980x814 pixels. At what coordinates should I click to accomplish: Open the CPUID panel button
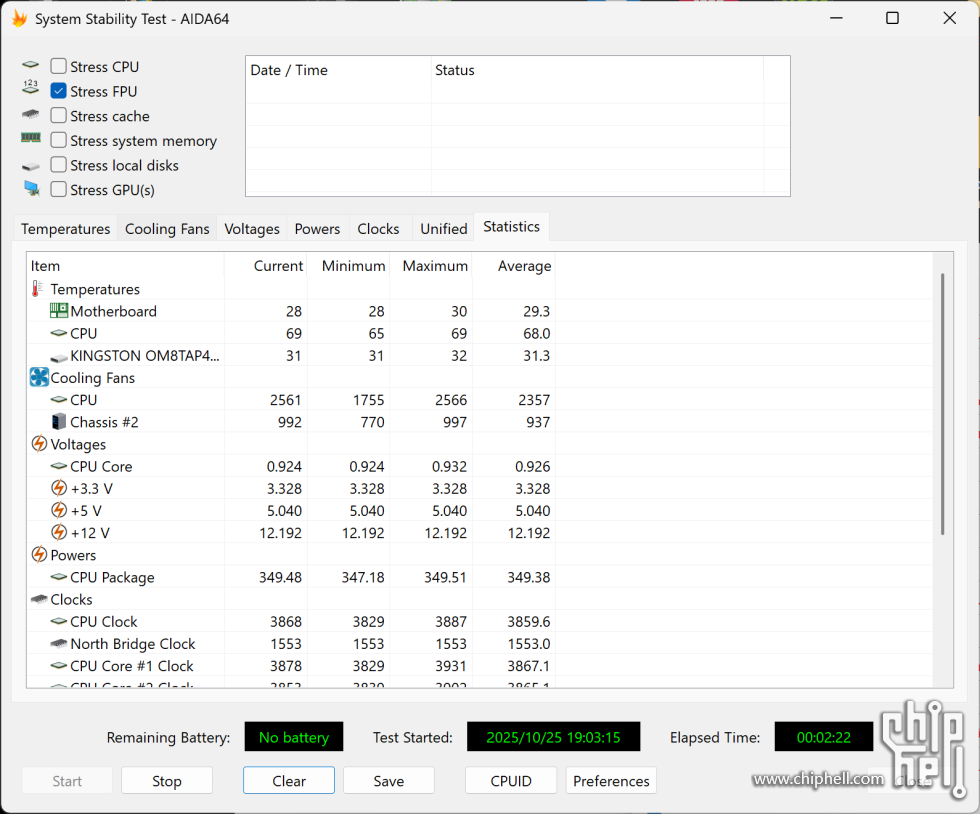tap(511, 781)
